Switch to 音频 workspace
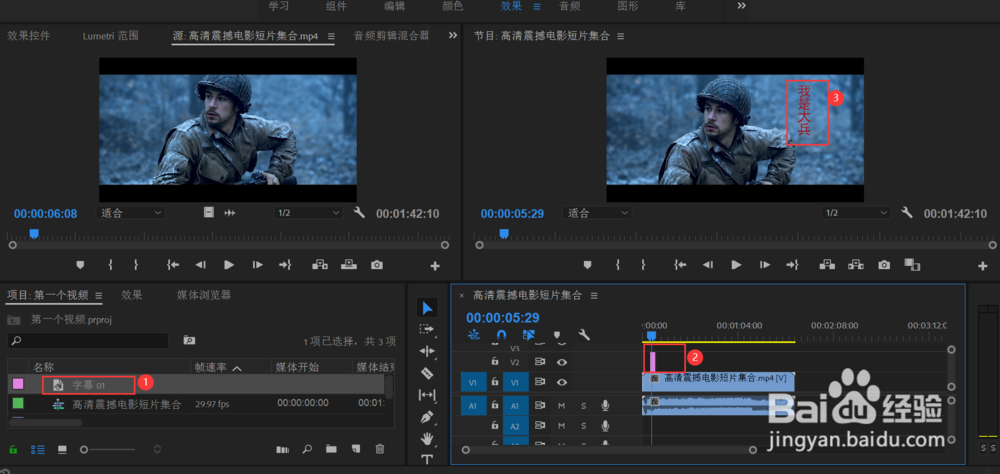Image resolution: width=1000 pixels, height=474 pixels. pyautogui.click(x=570, y=6)
